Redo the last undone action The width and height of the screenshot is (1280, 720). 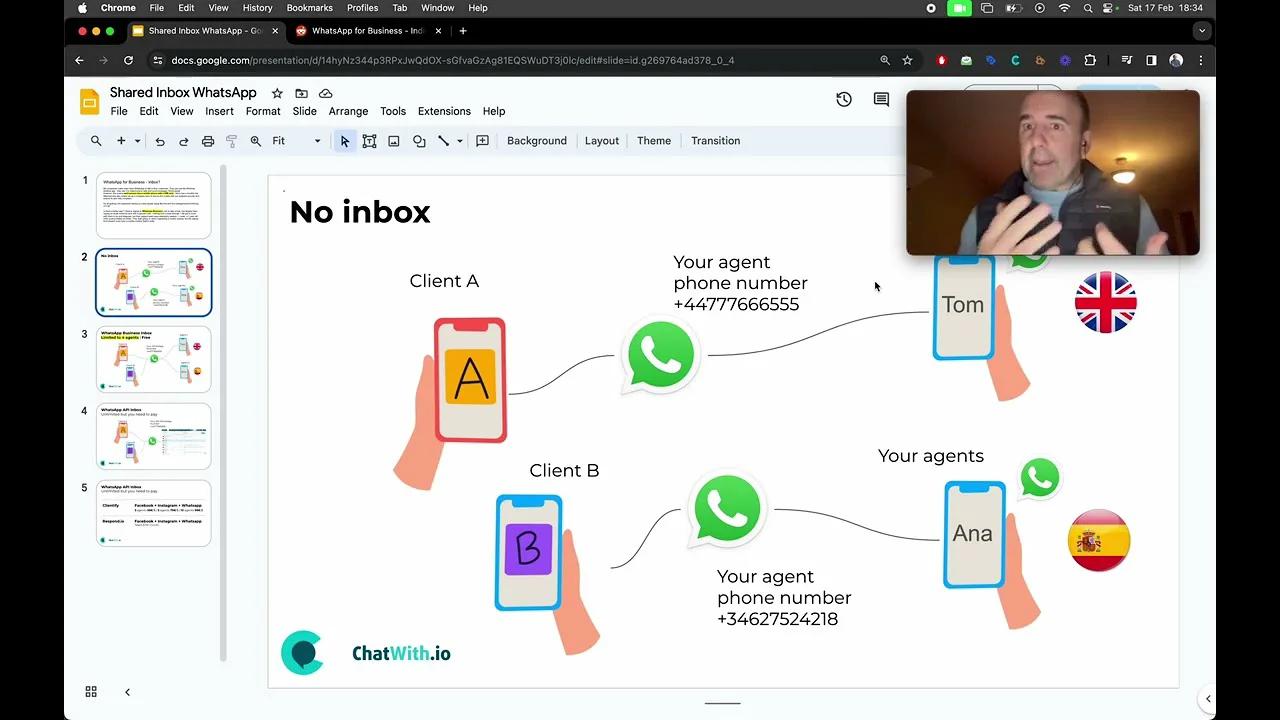[184, 141]
